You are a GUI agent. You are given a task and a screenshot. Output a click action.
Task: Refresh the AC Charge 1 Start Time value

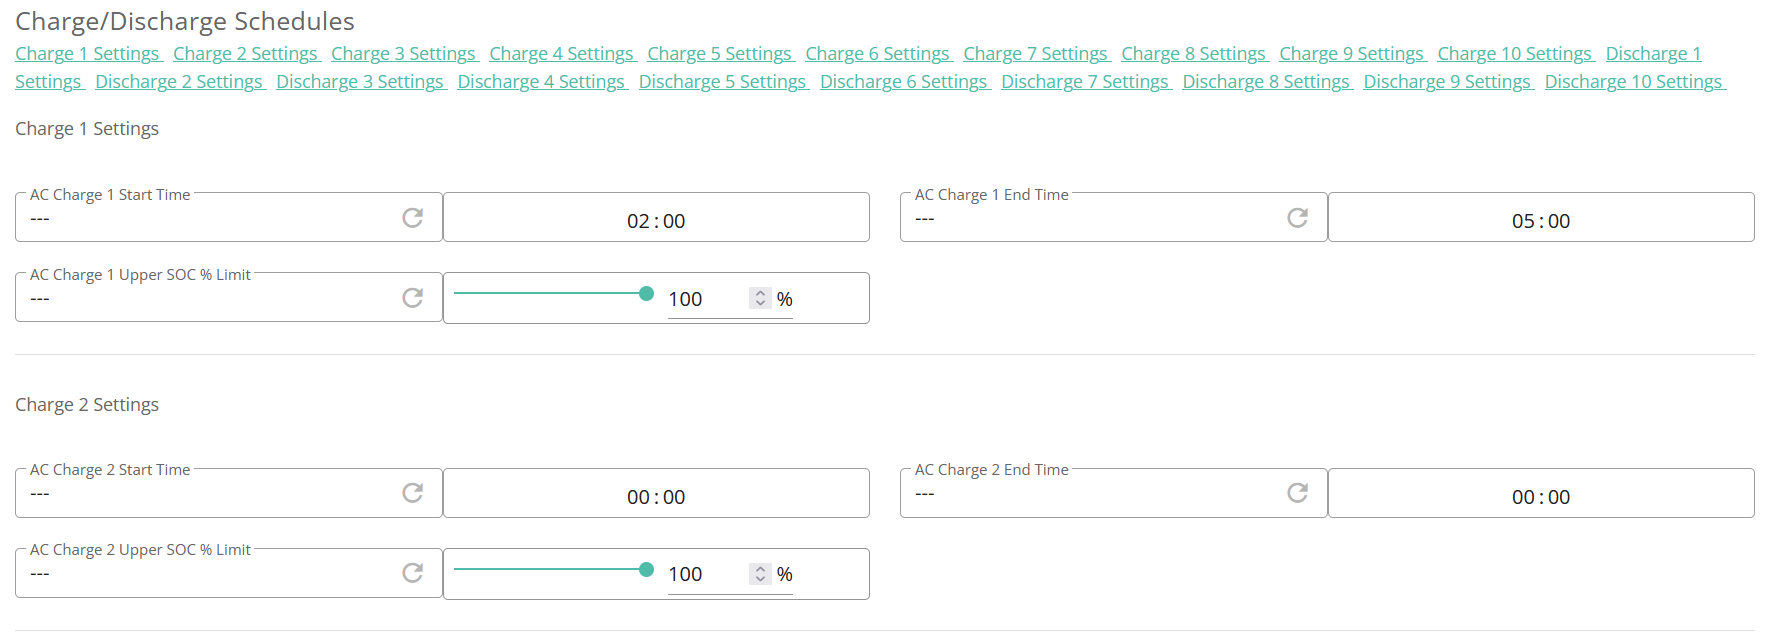click(x=412, y=218)
